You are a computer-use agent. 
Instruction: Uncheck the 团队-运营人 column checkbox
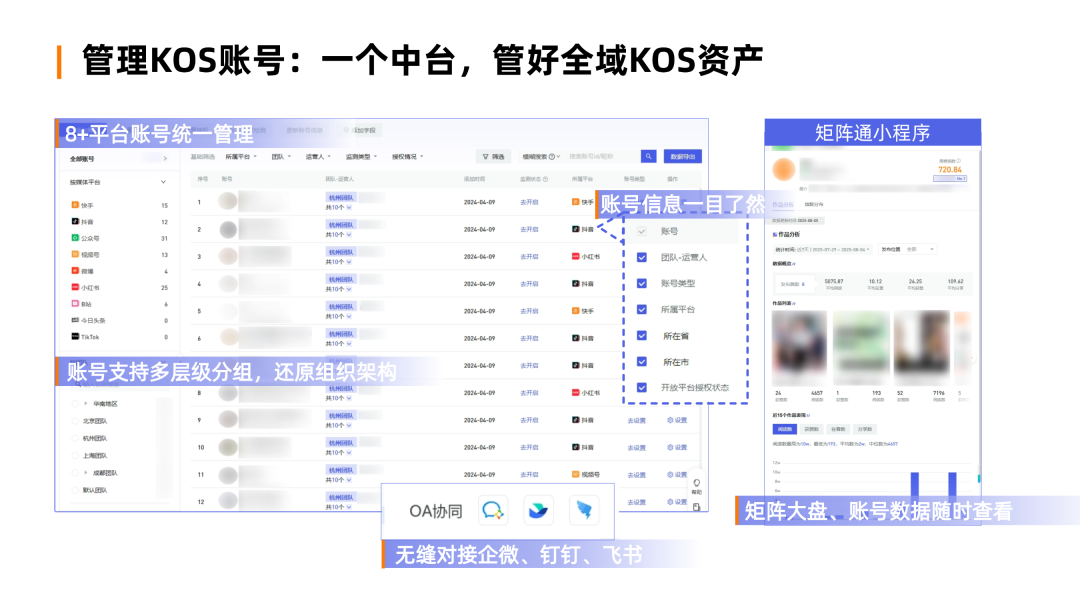[x=642, y=257]
